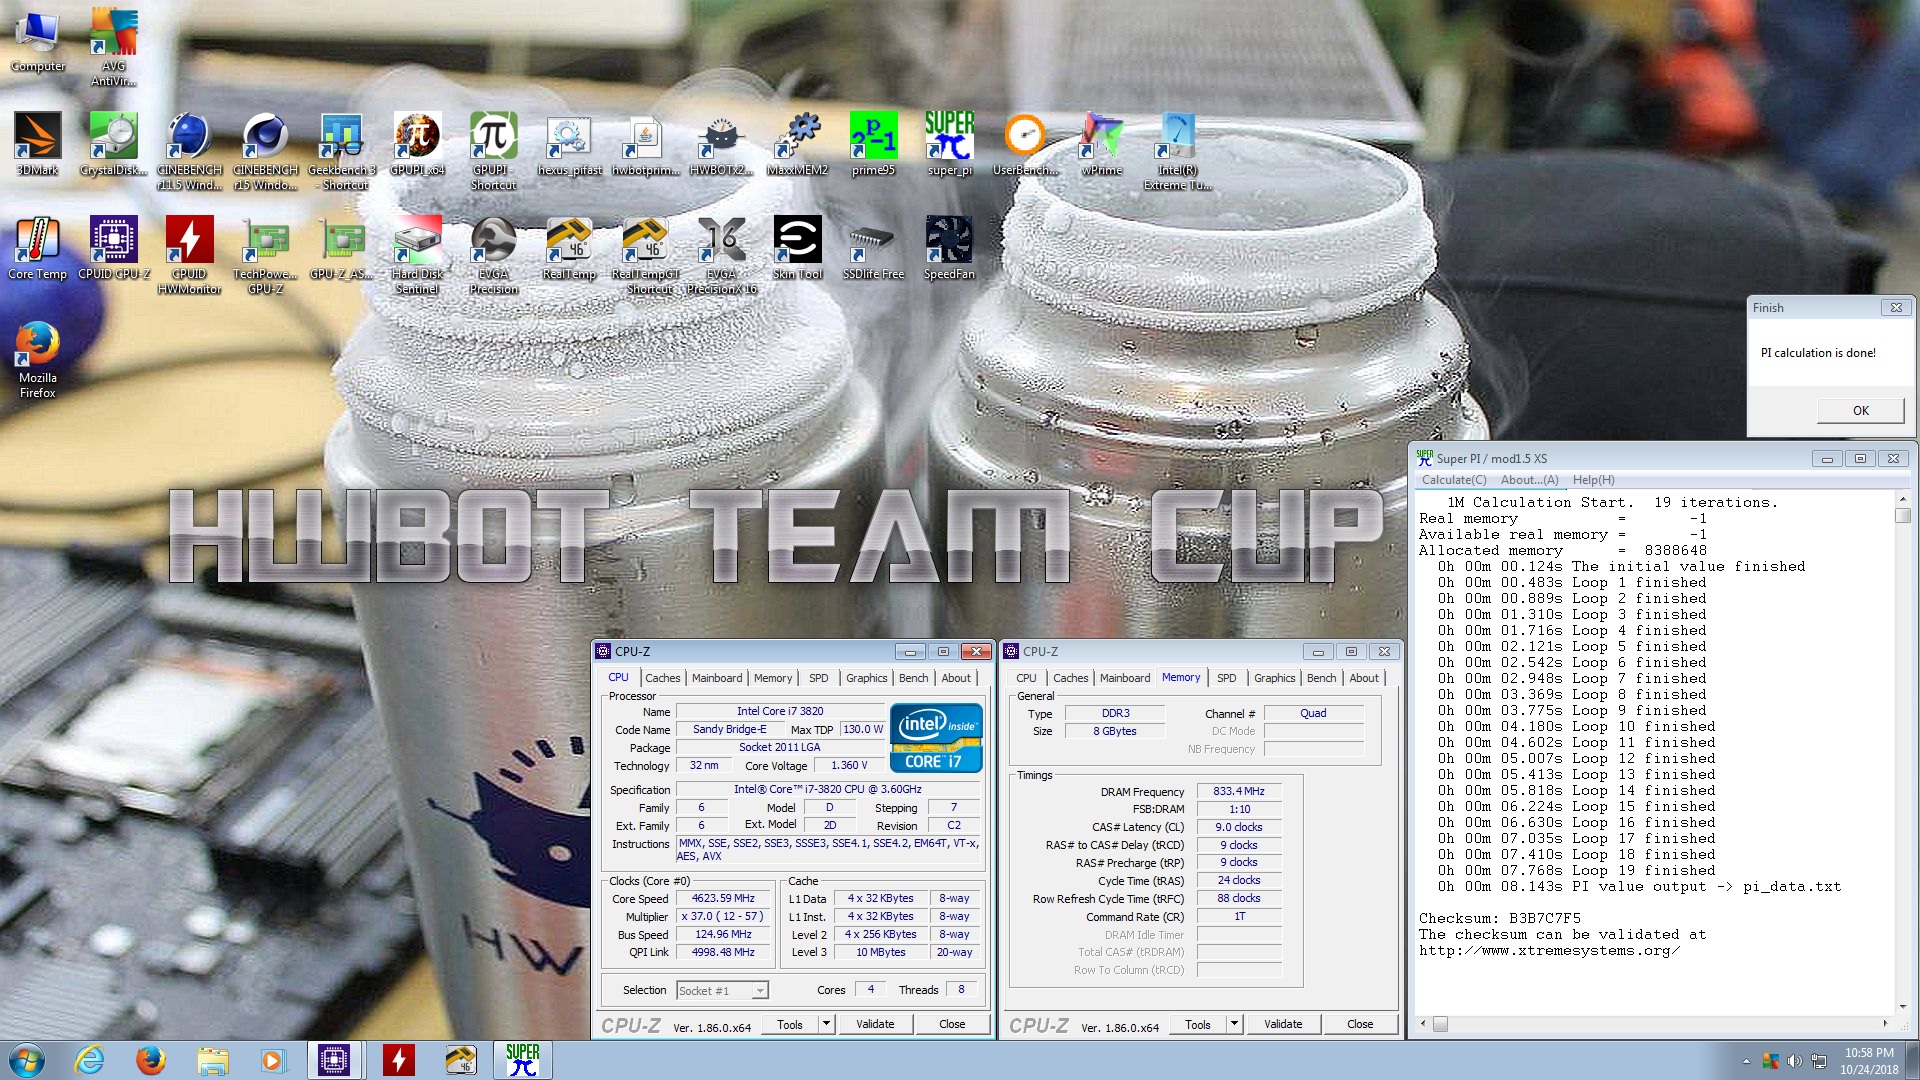The image size is (1920, 1080).
Task: Open SSDlife Free desktop icon
Action: click(x=873, y=247)
